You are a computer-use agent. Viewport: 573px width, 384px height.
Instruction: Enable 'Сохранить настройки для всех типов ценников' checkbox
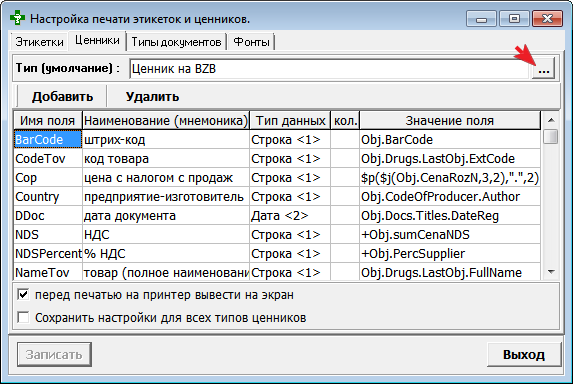click(23, 317)
